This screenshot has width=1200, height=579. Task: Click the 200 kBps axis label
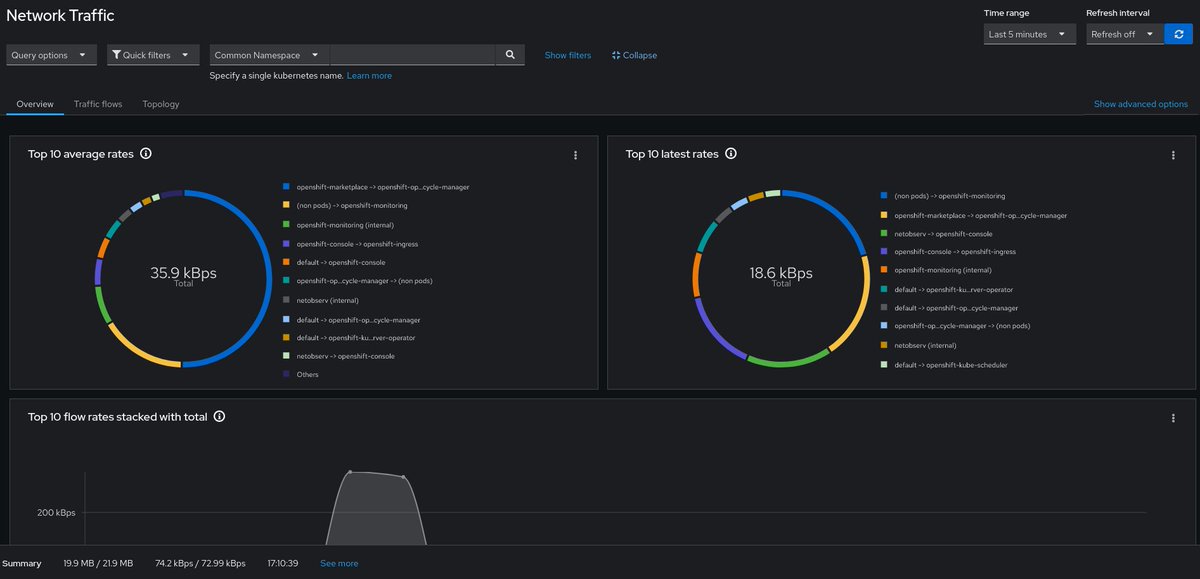[x=56, y=512]
